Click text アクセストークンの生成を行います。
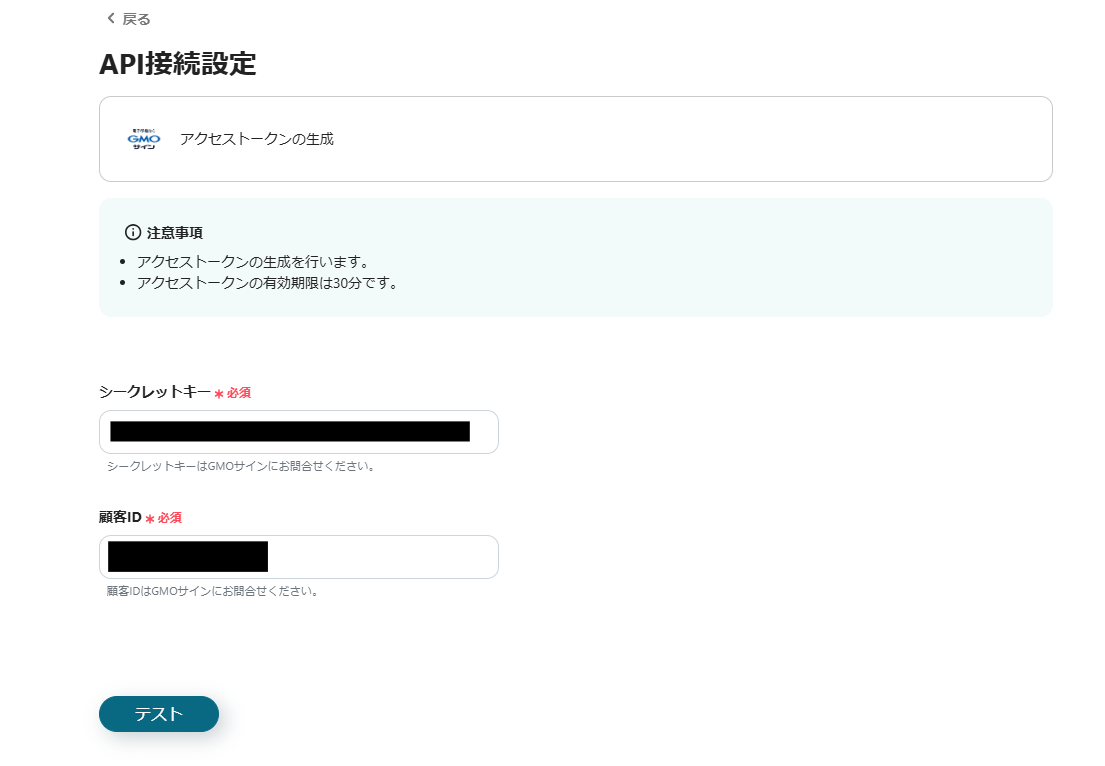The image size is (1105, 766). 254,262
